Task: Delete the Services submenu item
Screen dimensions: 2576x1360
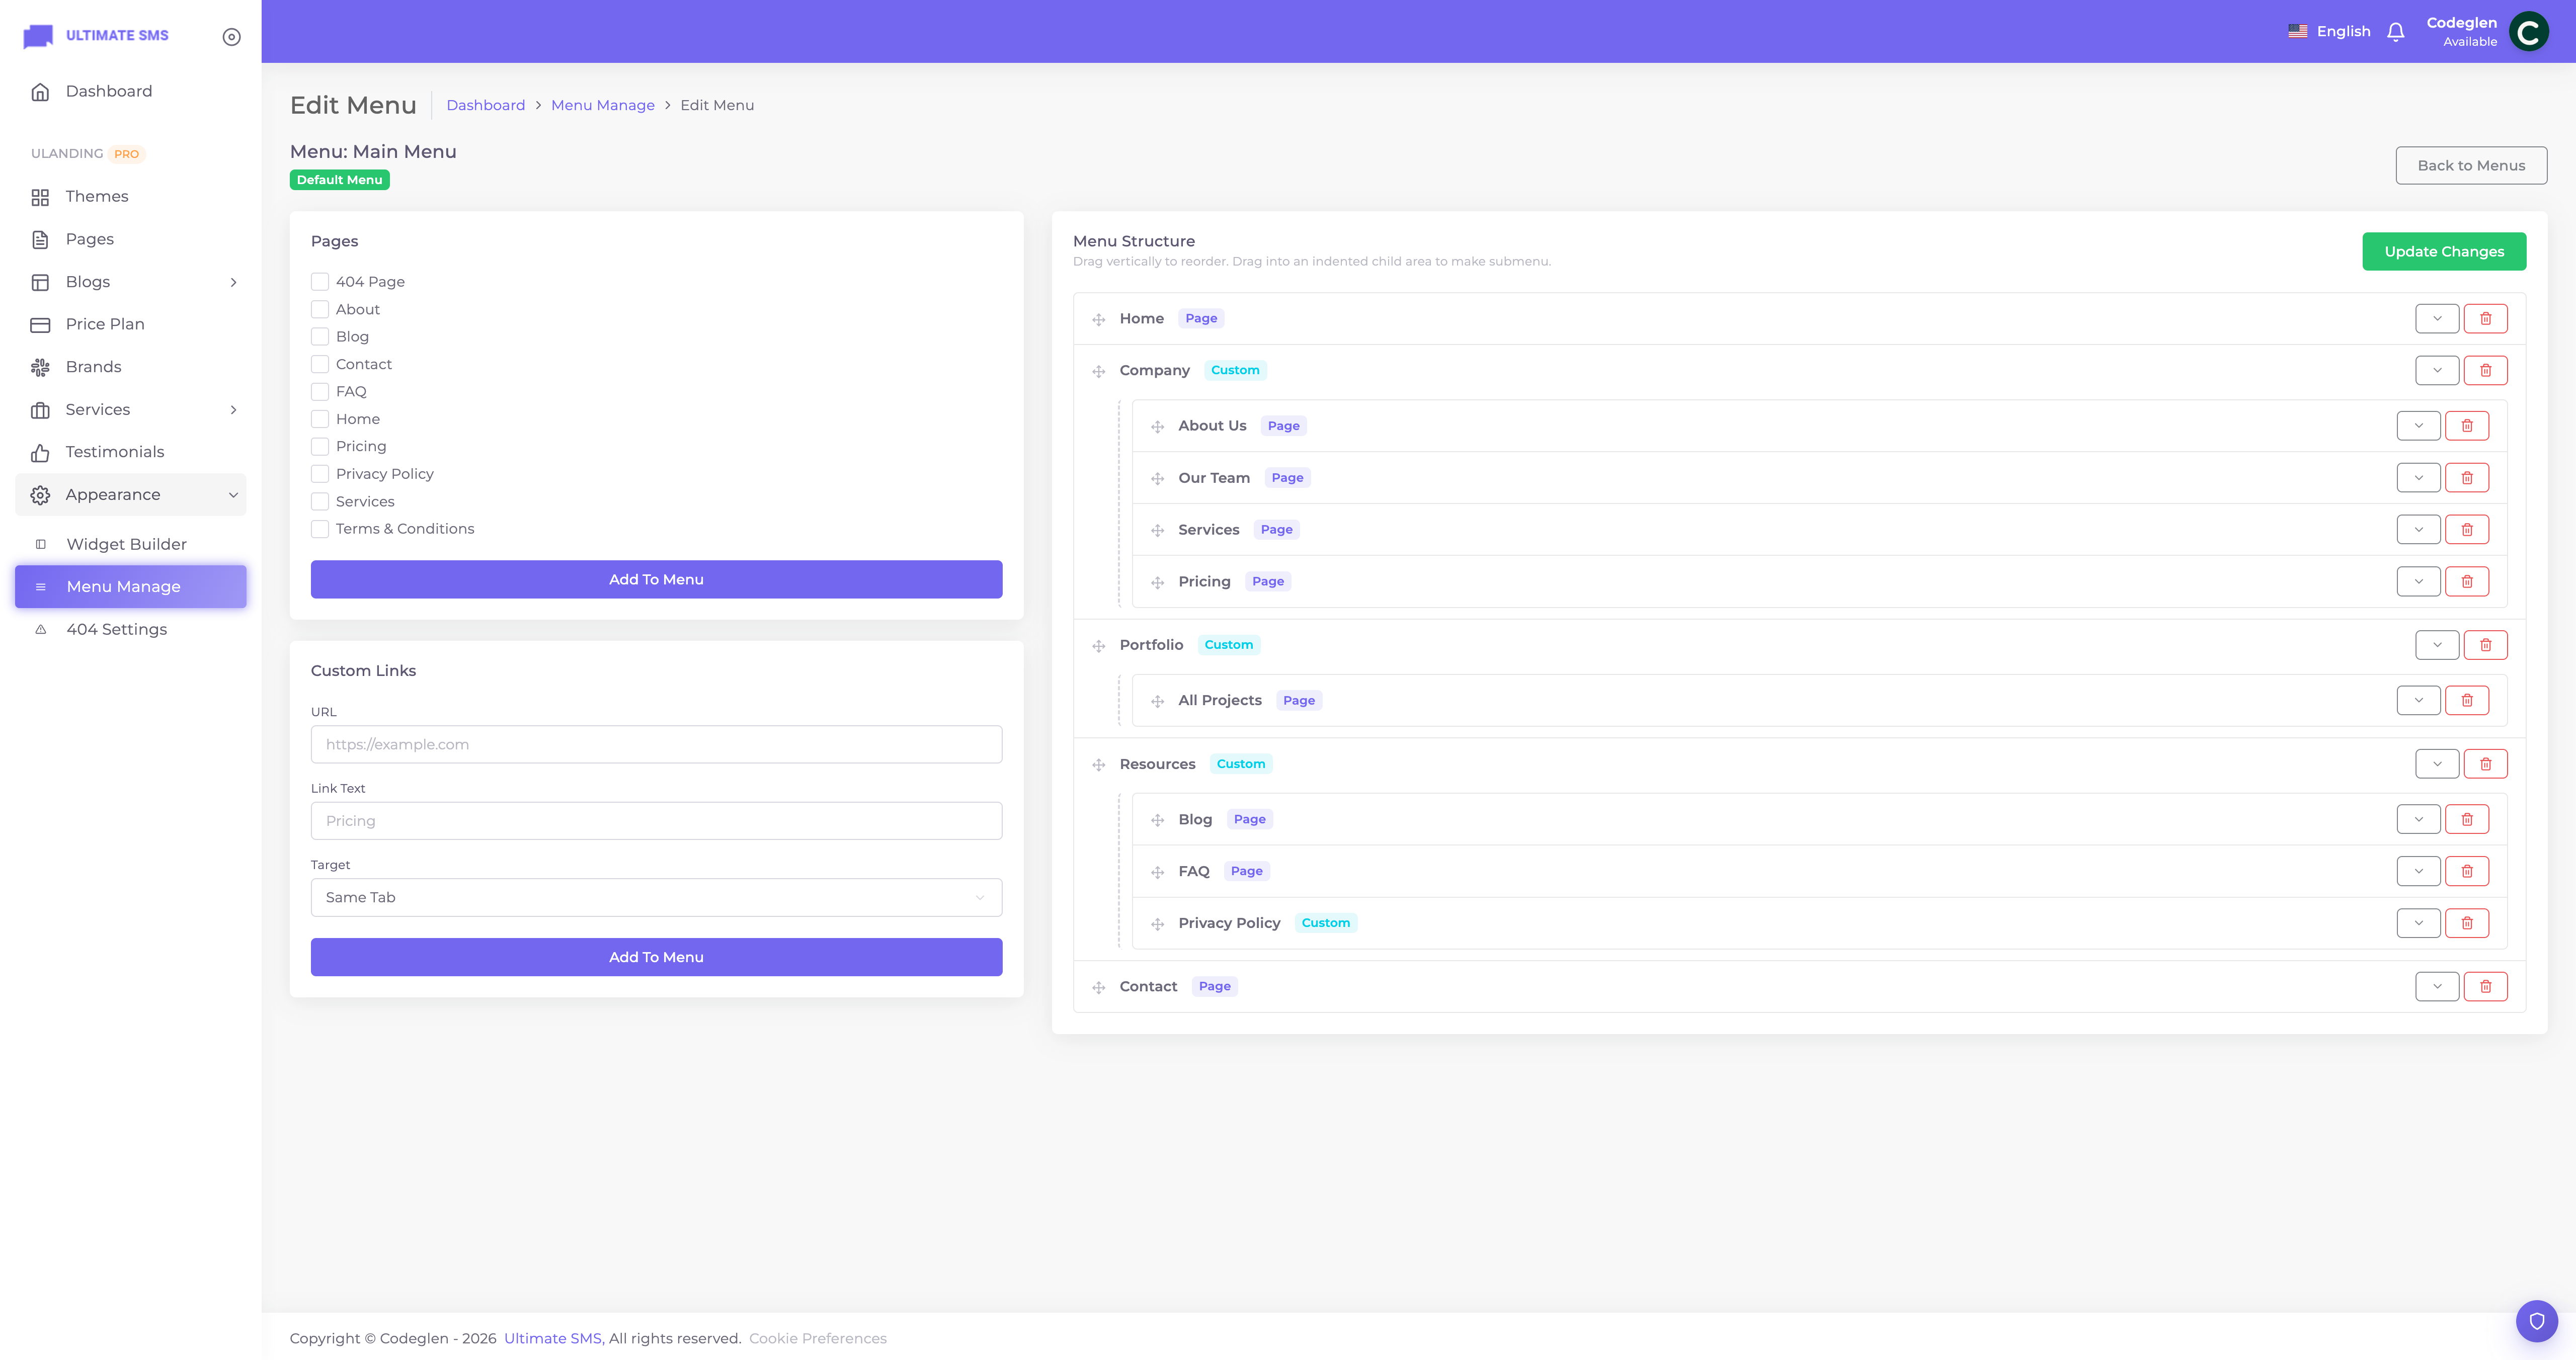Action: (x=2467, y=530)
